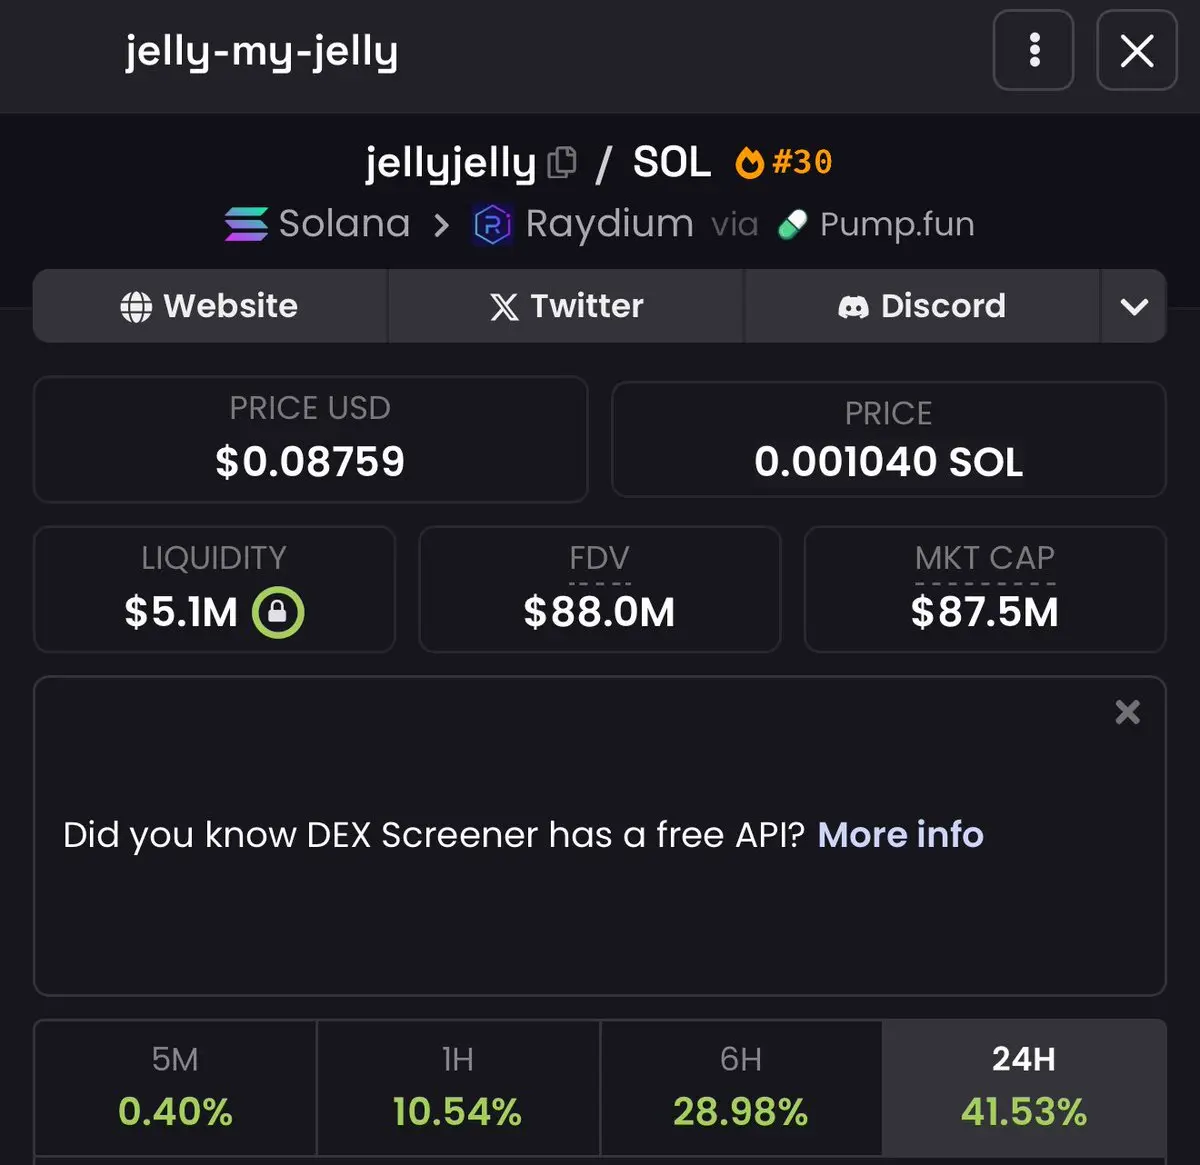
Task: Click the FDV value box
Action: click(599, 589)
